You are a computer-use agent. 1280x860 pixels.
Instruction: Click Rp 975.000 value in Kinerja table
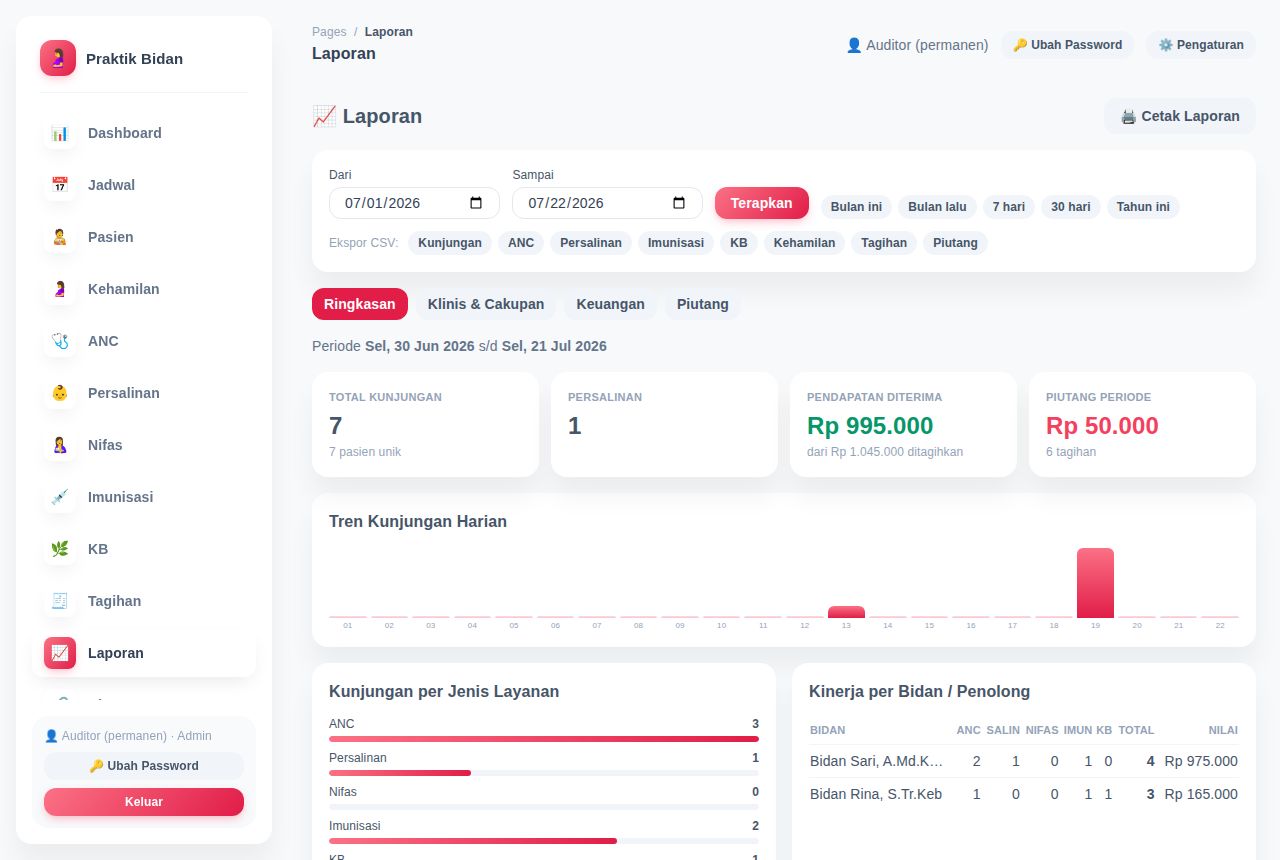pyautogui.click(x=1201, y=761)
